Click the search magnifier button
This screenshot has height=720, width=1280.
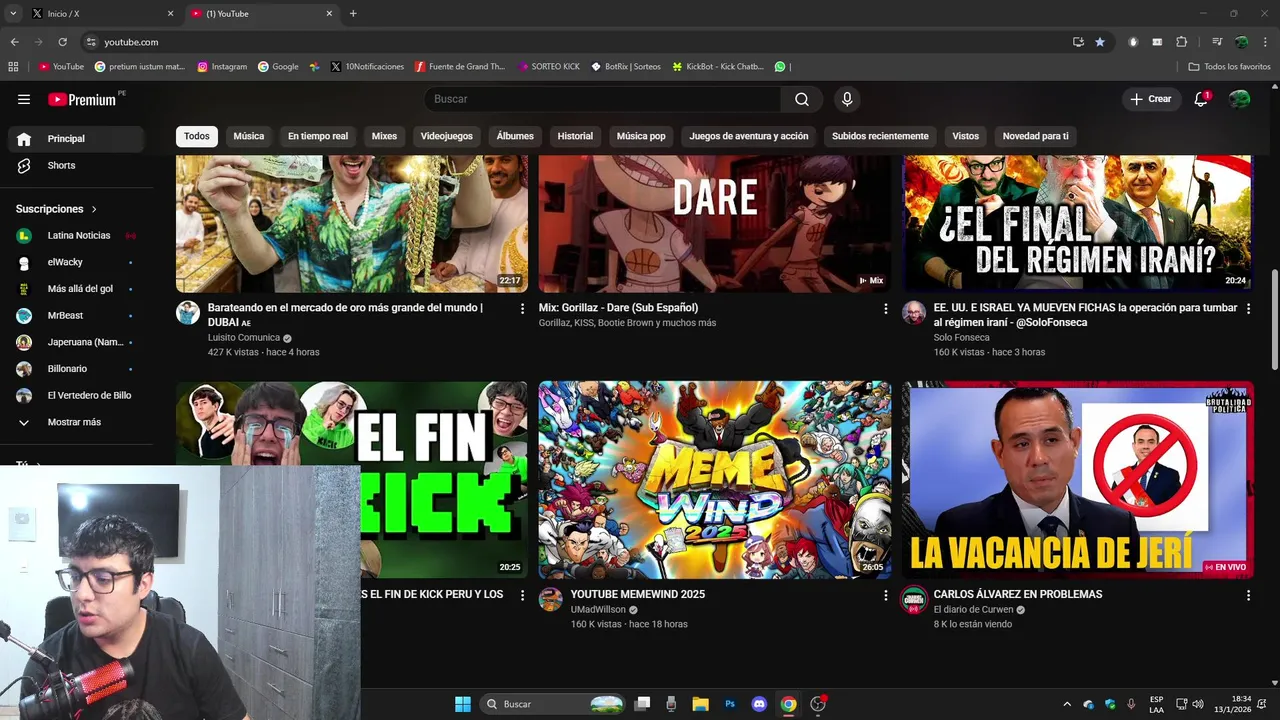click(x=802, y=99)
